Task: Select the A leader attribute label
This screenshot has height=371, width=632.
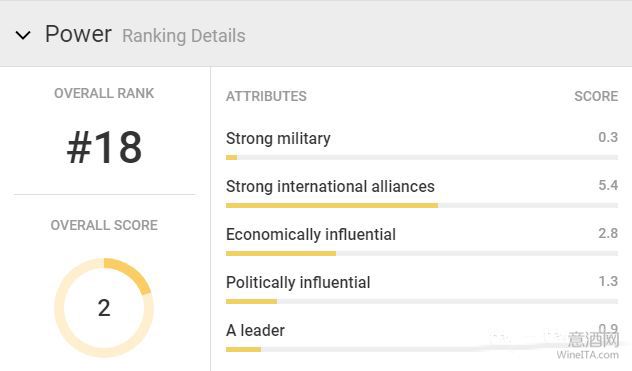Action: pyautogui.click(x=255, y=331)
